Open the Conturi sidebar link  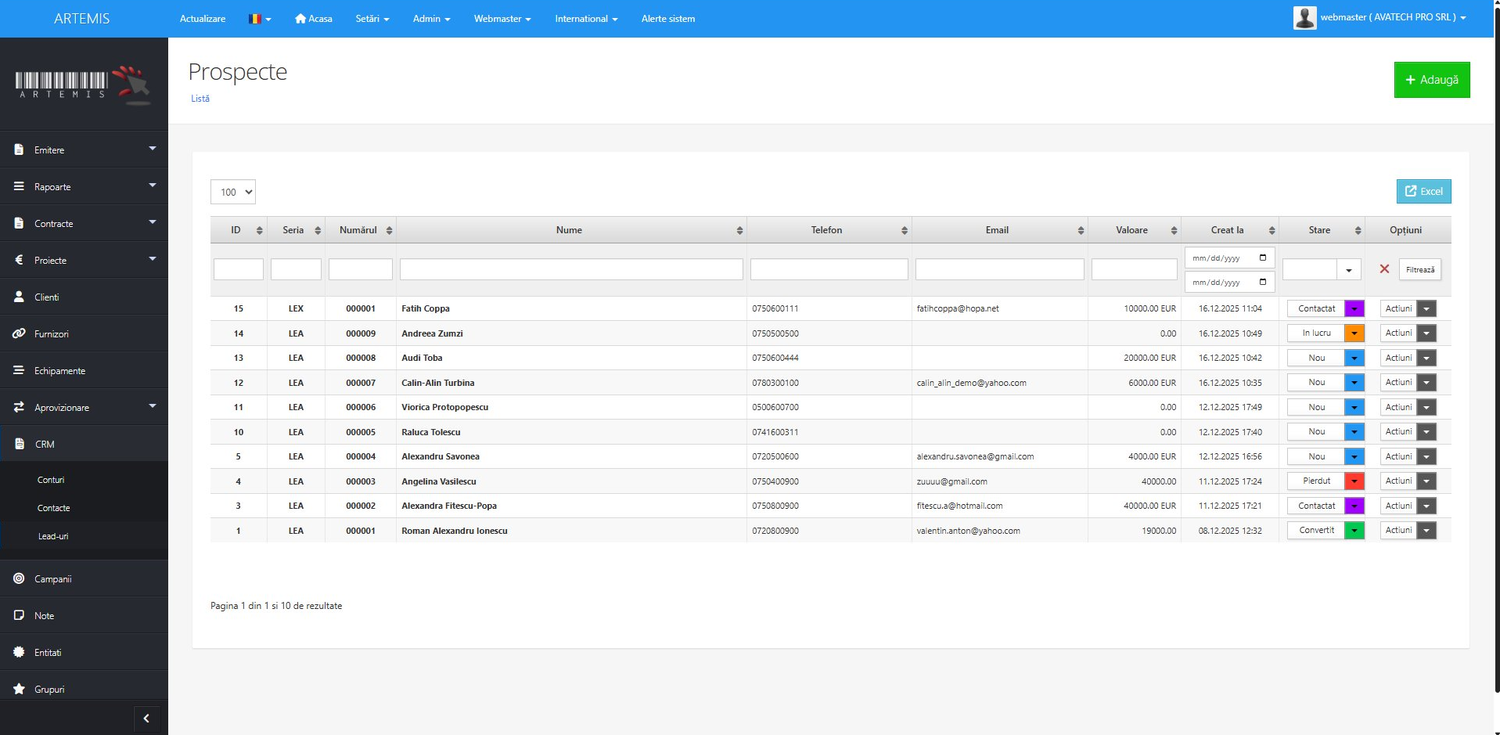[51, 480]
